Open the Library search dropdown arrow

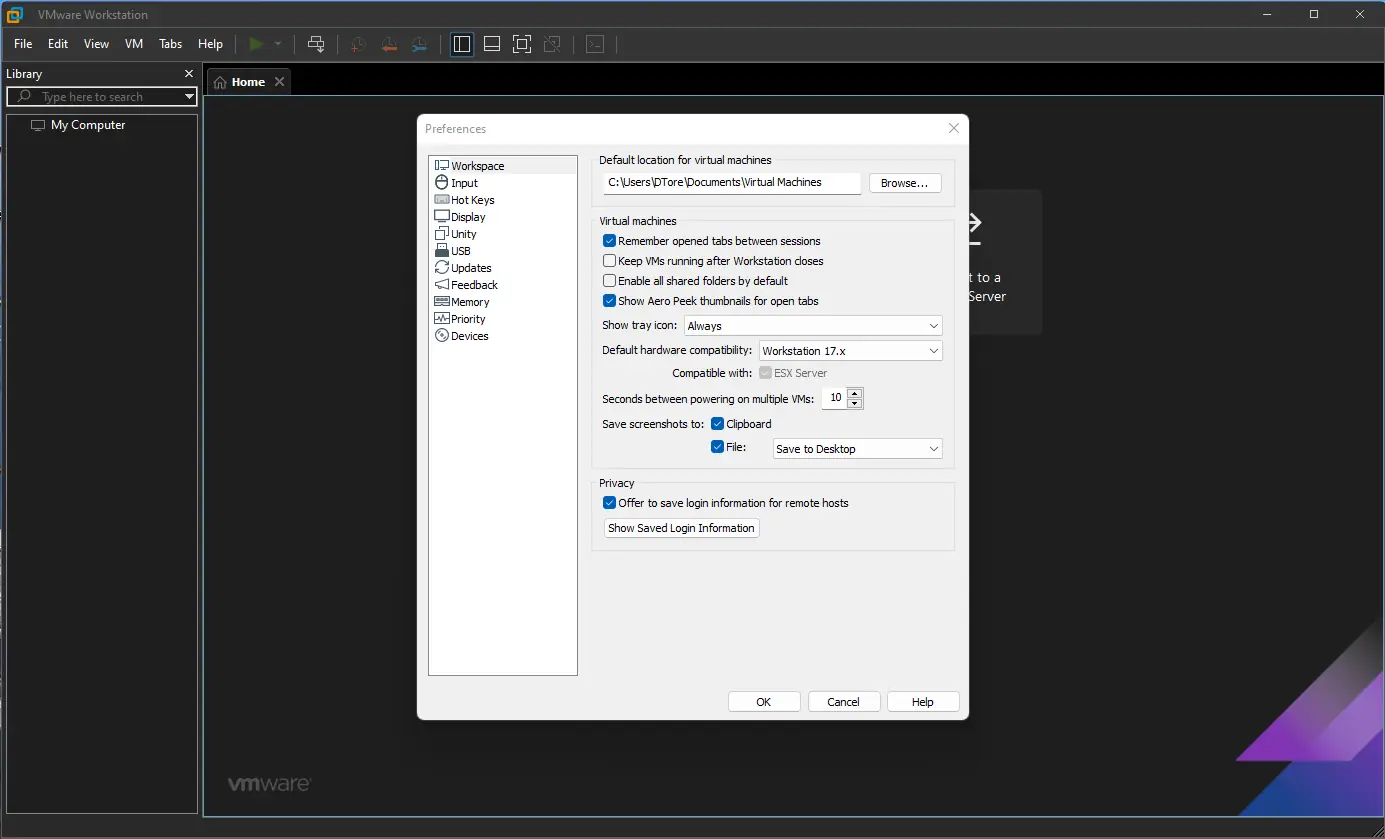[x=189, y=97]
